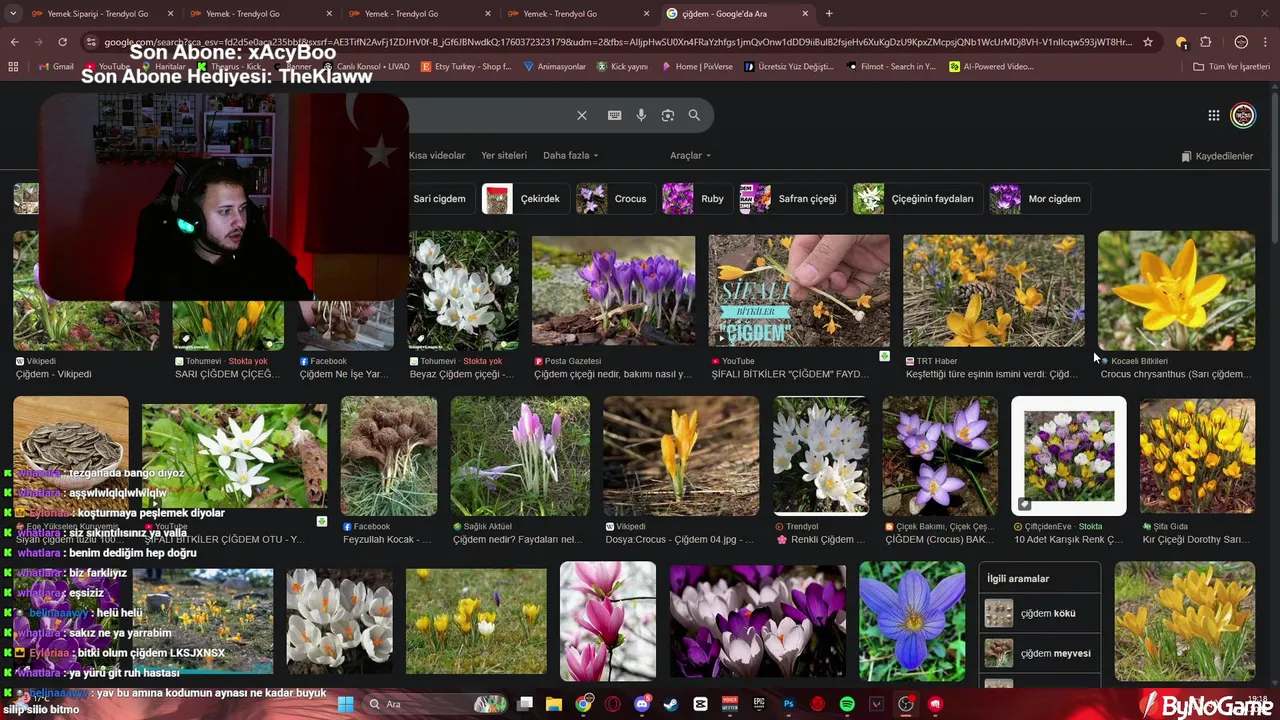Open 'Filmot - Search in Y...' bookmark

(890, 66)
